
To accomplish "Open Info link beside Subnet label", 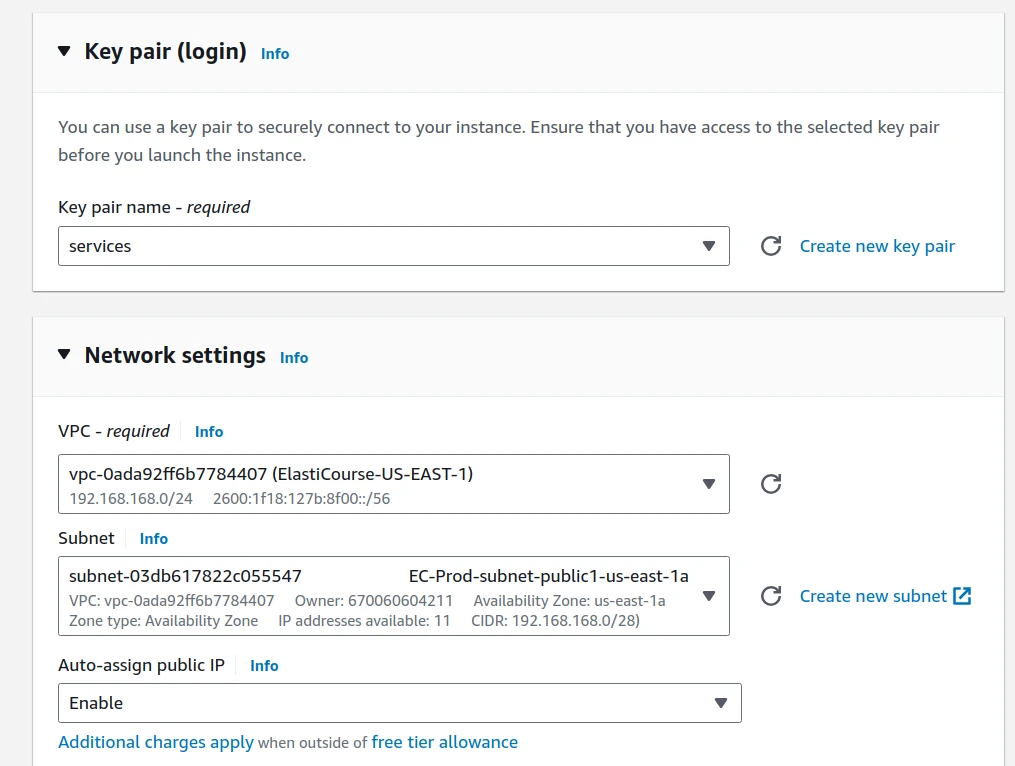I will coord(154,539).
